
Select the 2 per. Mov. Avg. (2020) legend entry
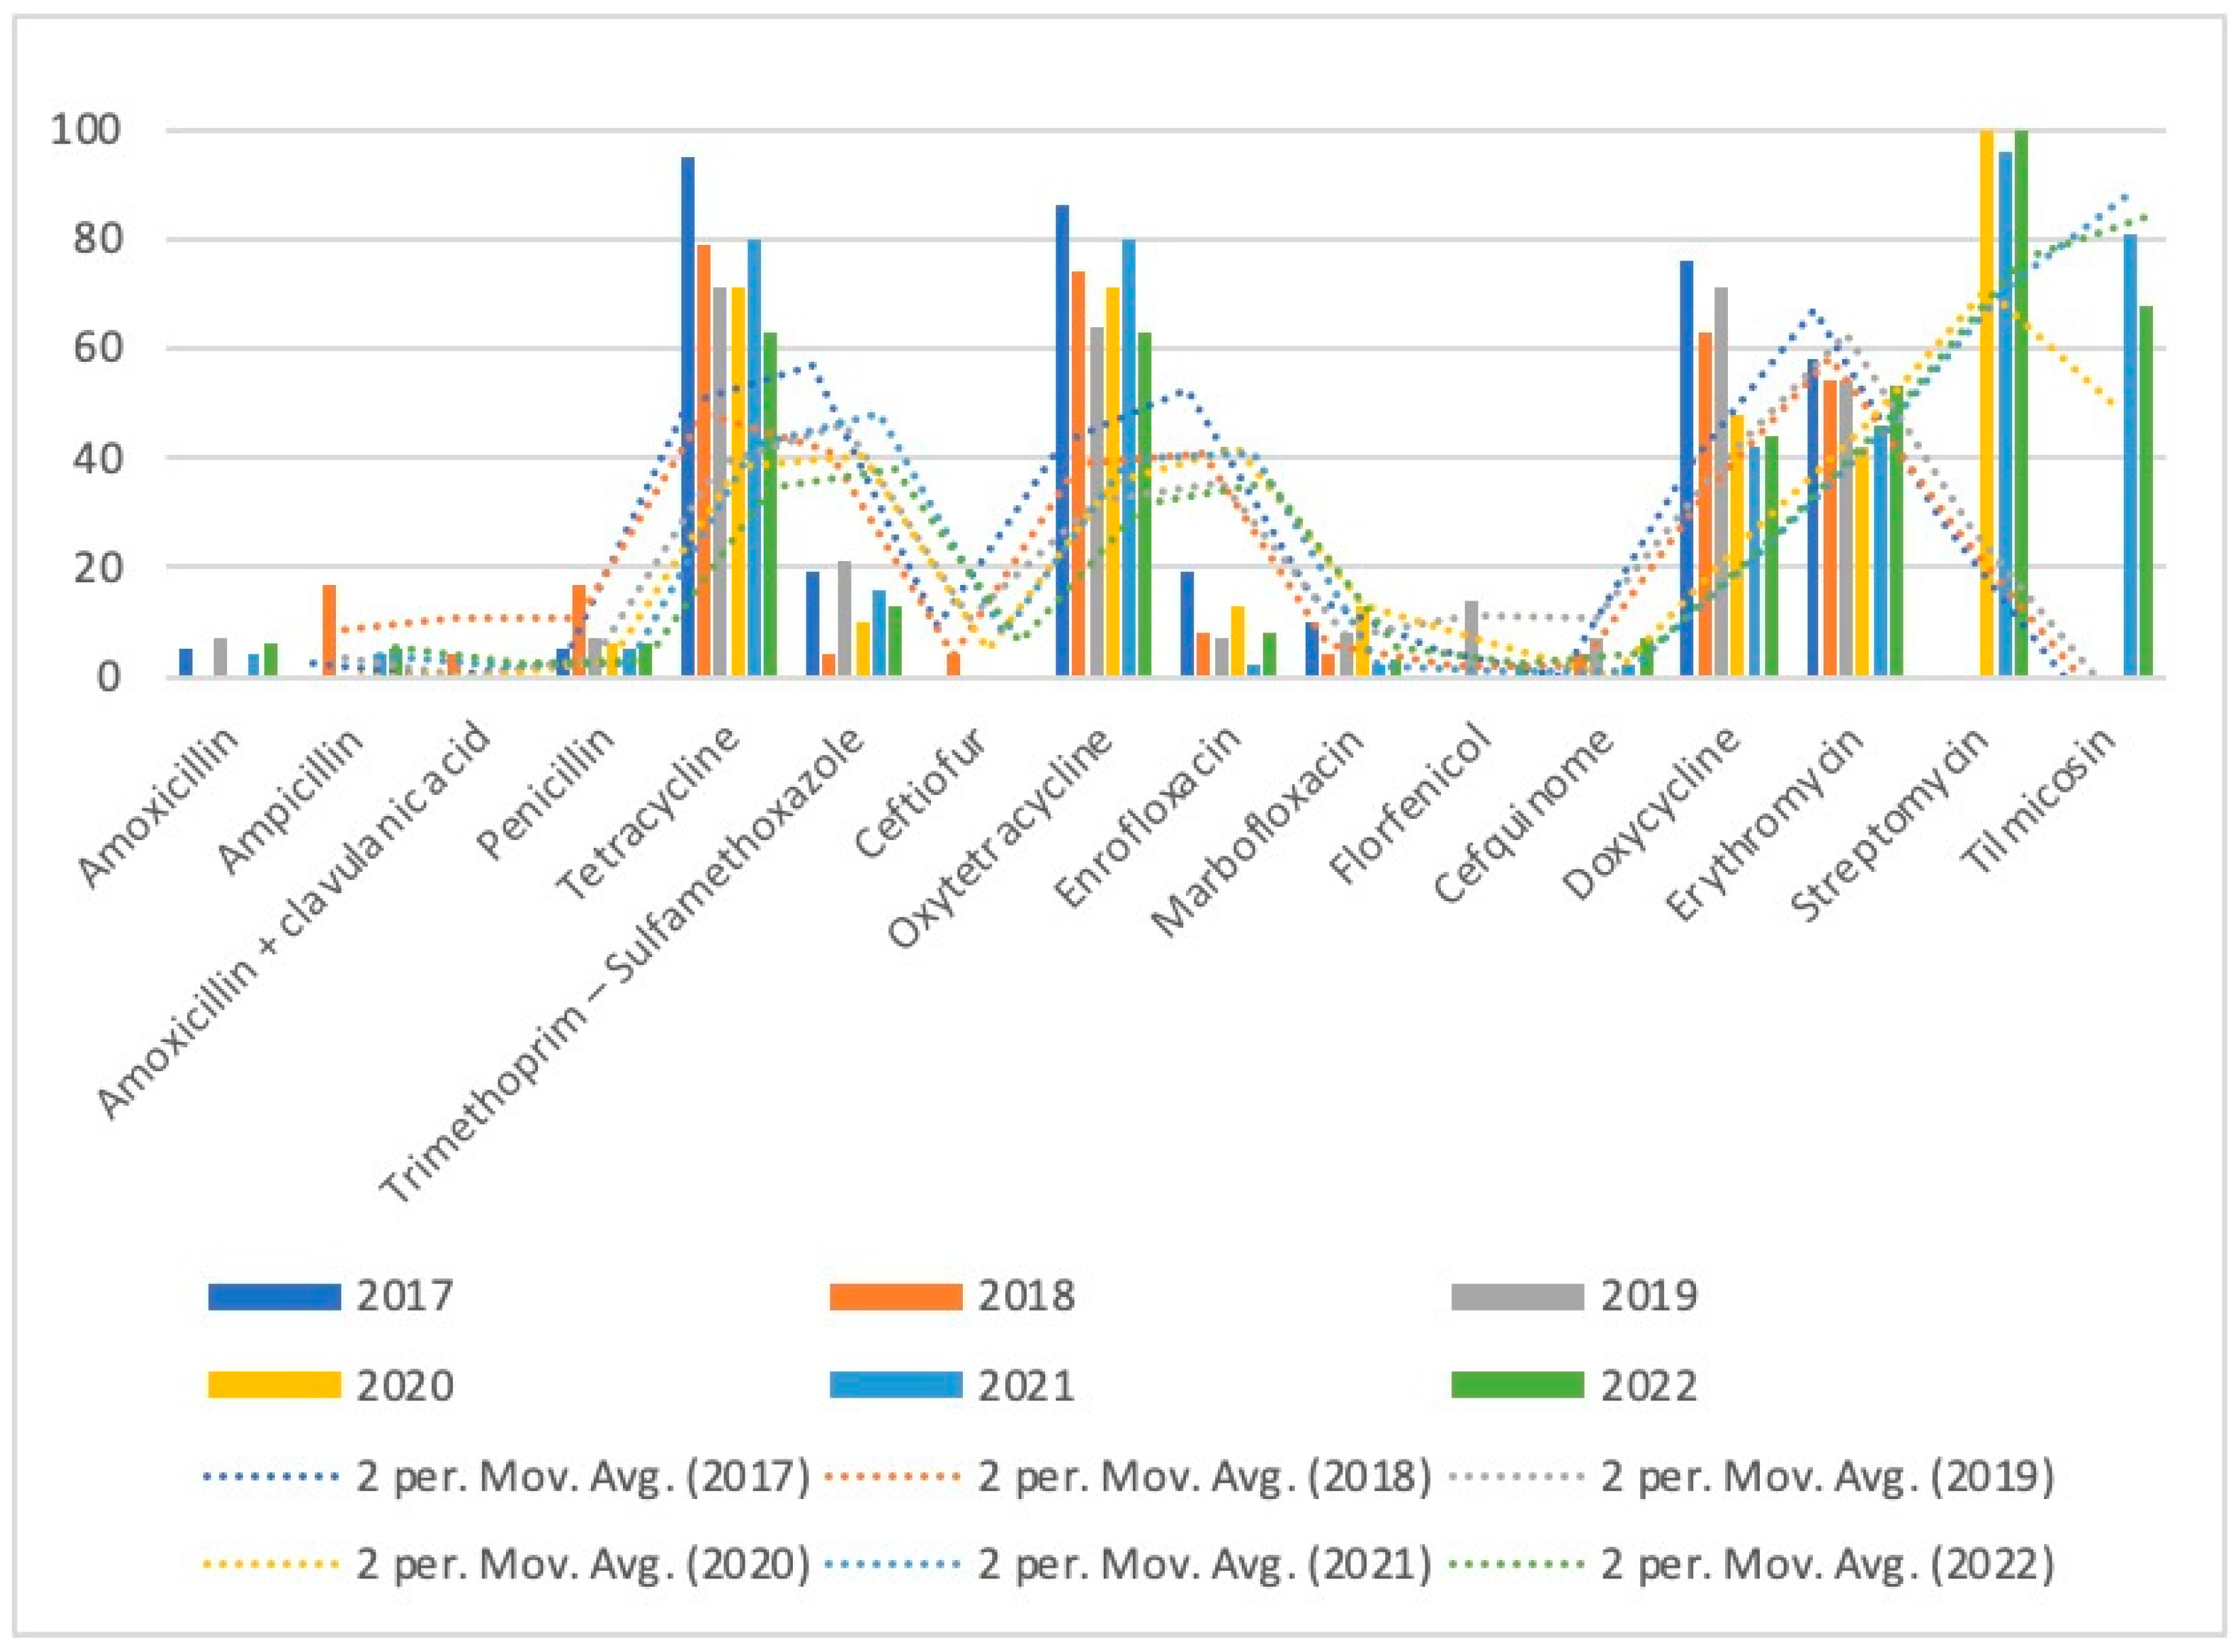coord(582,1564)
